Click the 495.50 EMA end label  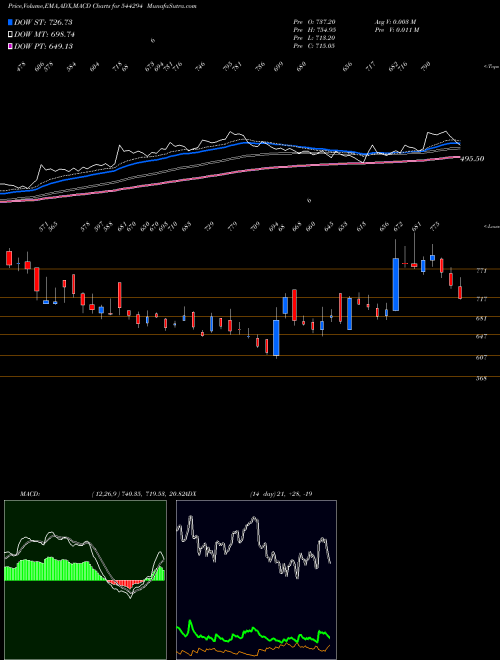point(472,159)
